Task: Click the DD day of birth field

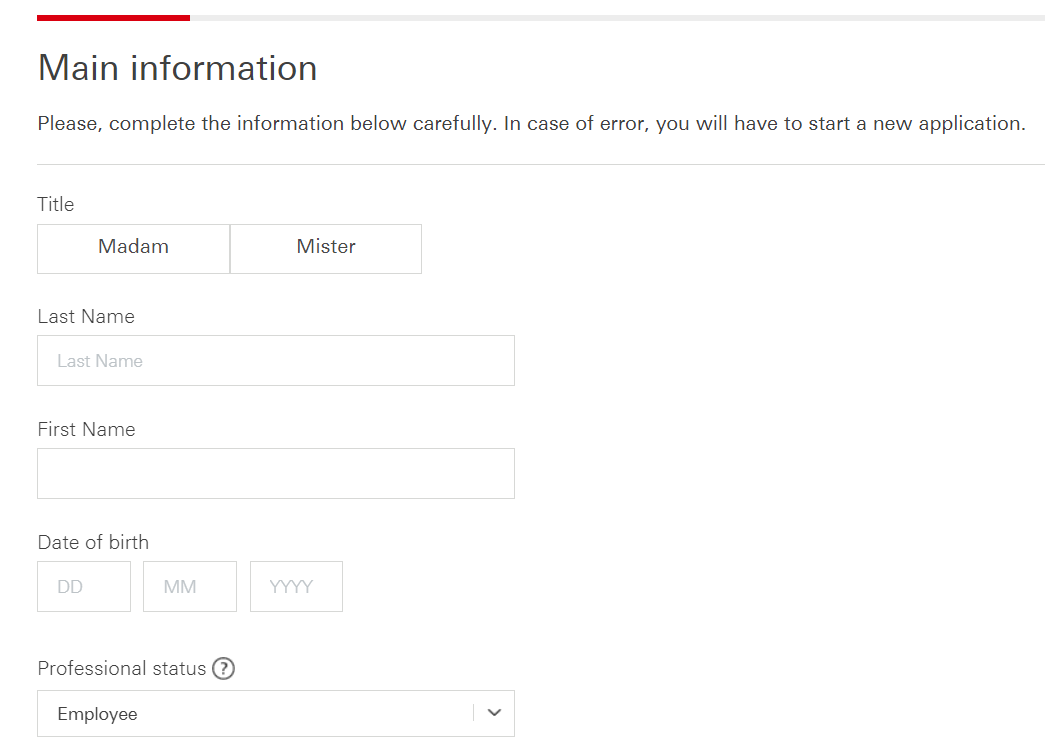Action: click(x=84, y=586)
